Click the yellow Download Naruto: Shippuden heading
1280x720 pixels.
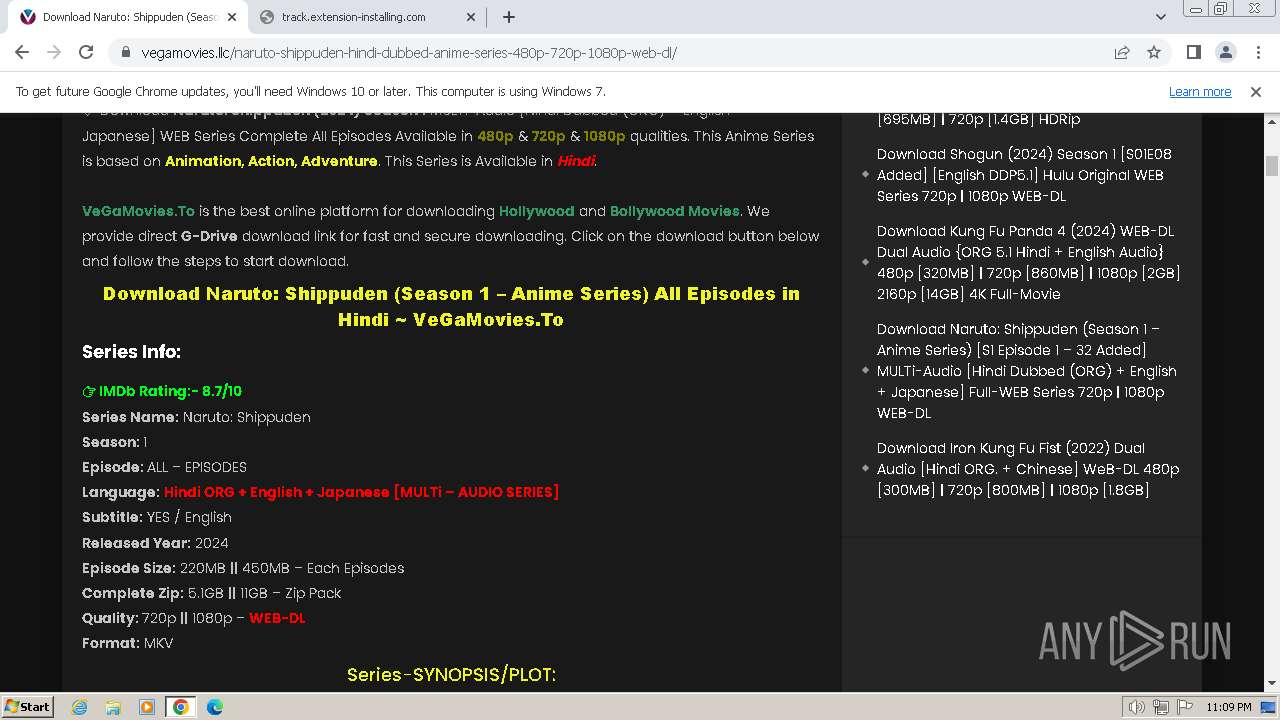[x=451, y=306]
